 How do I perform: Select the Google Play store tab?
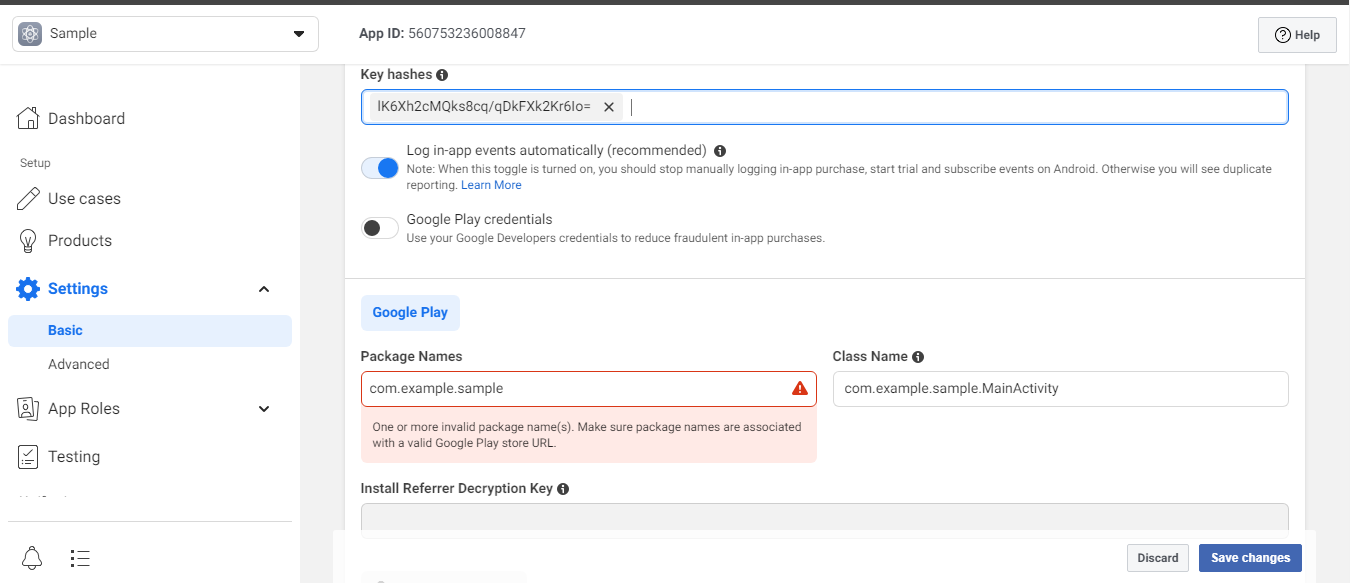tap(410, 312)
